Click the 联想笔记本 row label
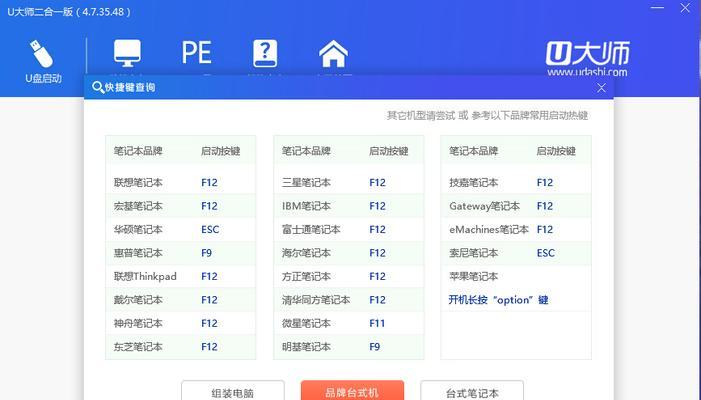Screen dimensions: 701x400 pyautogui.click(x=138, y=182)
